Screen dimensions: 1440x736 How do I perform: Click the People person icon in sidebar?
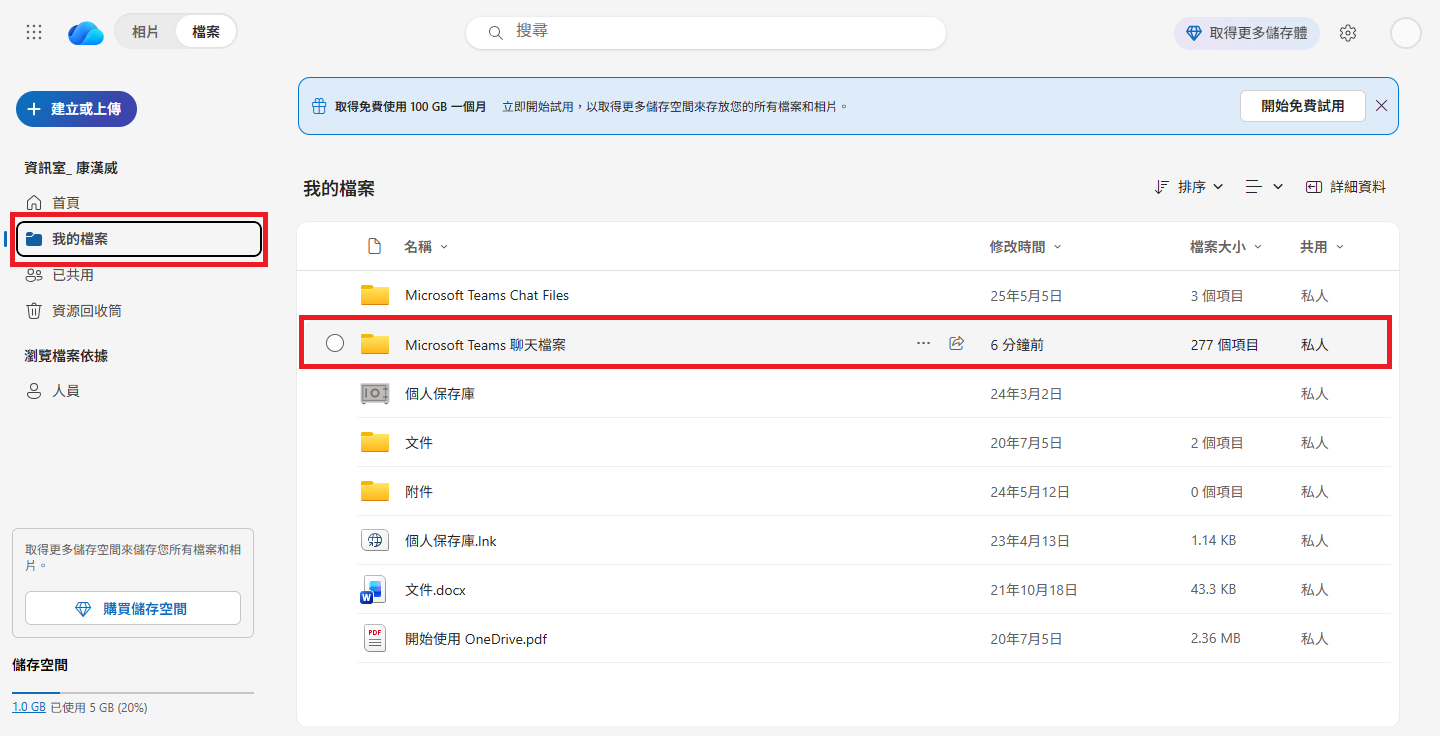(x=34, y=391)
